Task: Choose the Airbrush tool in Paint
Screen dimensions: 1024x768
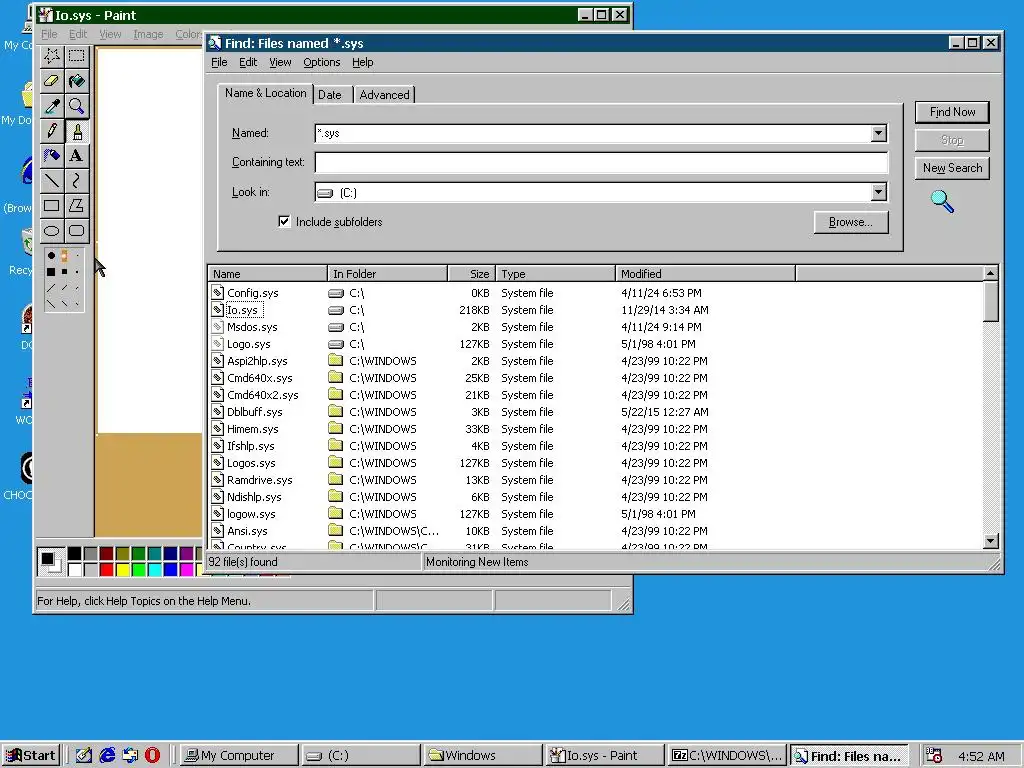Action: pos(52,155)
